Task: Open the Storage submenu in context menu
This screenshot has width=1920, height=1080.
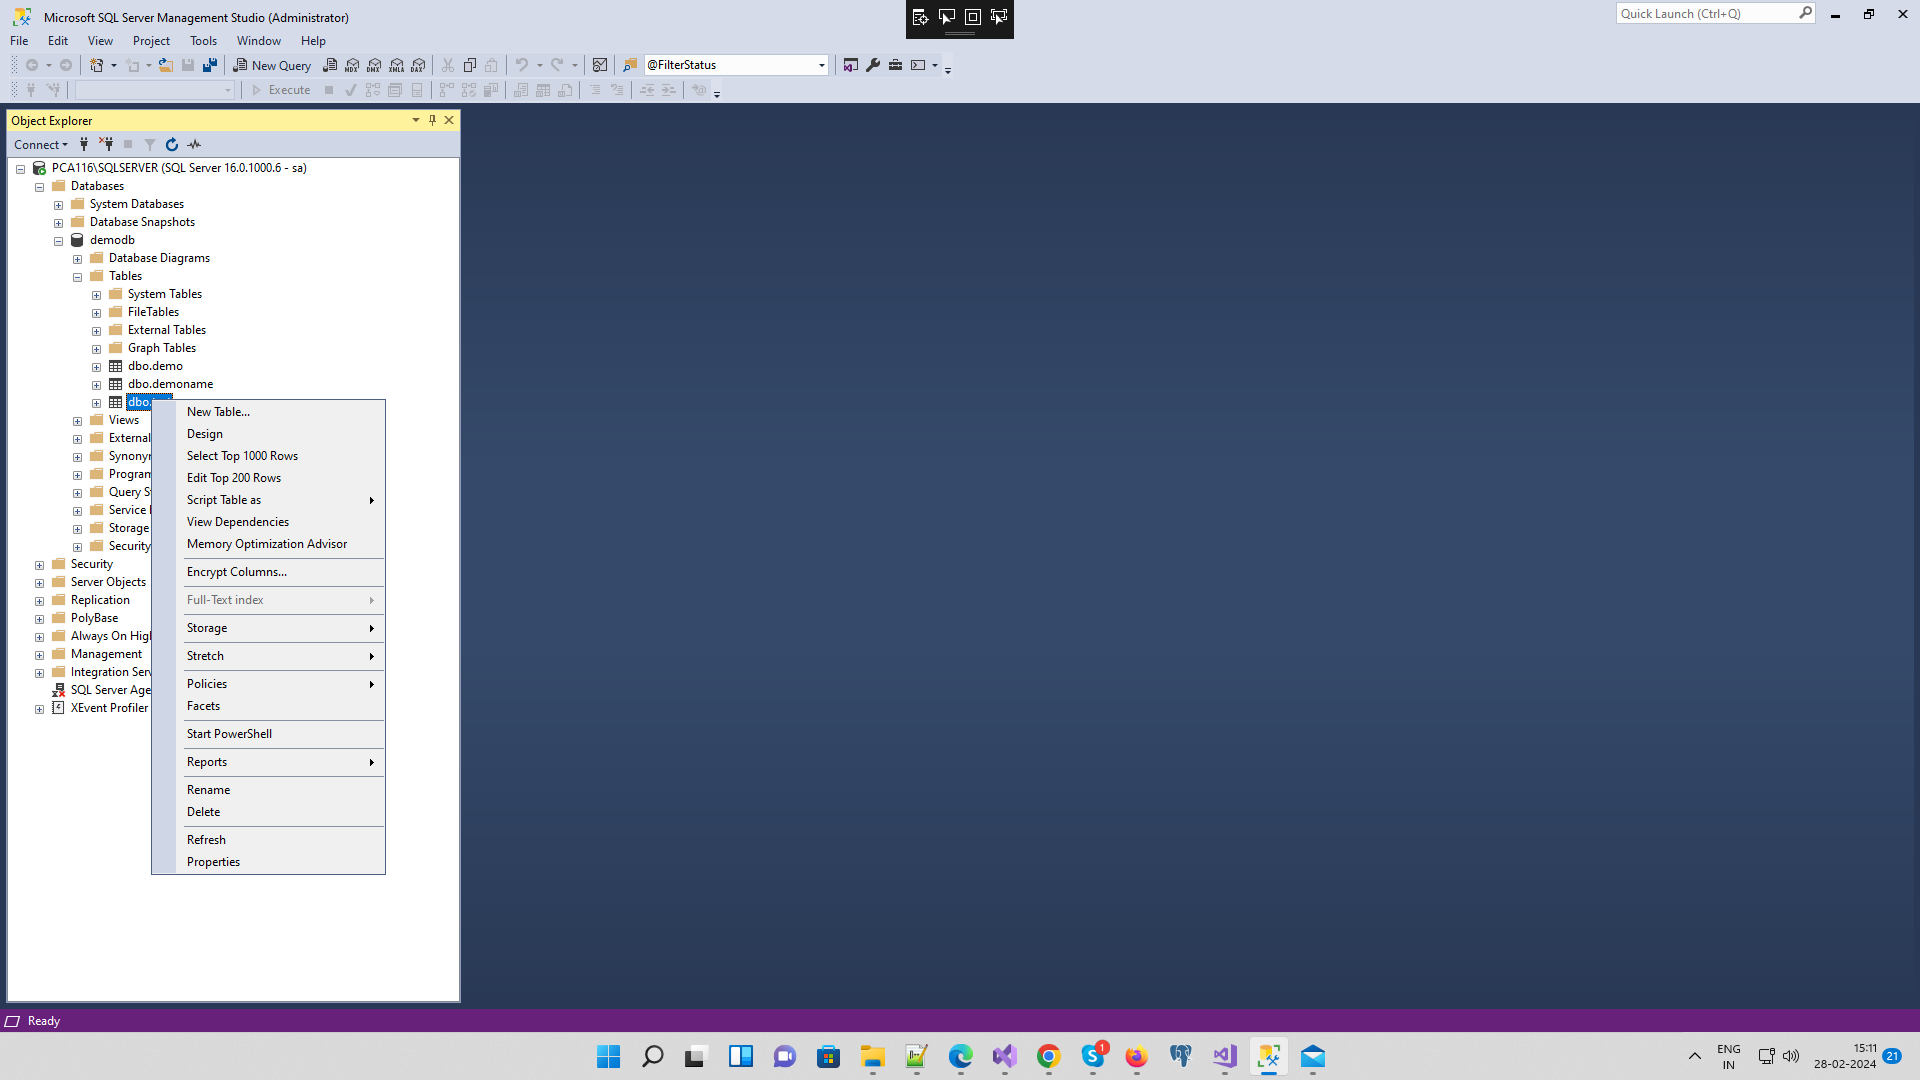Action: 268,628
